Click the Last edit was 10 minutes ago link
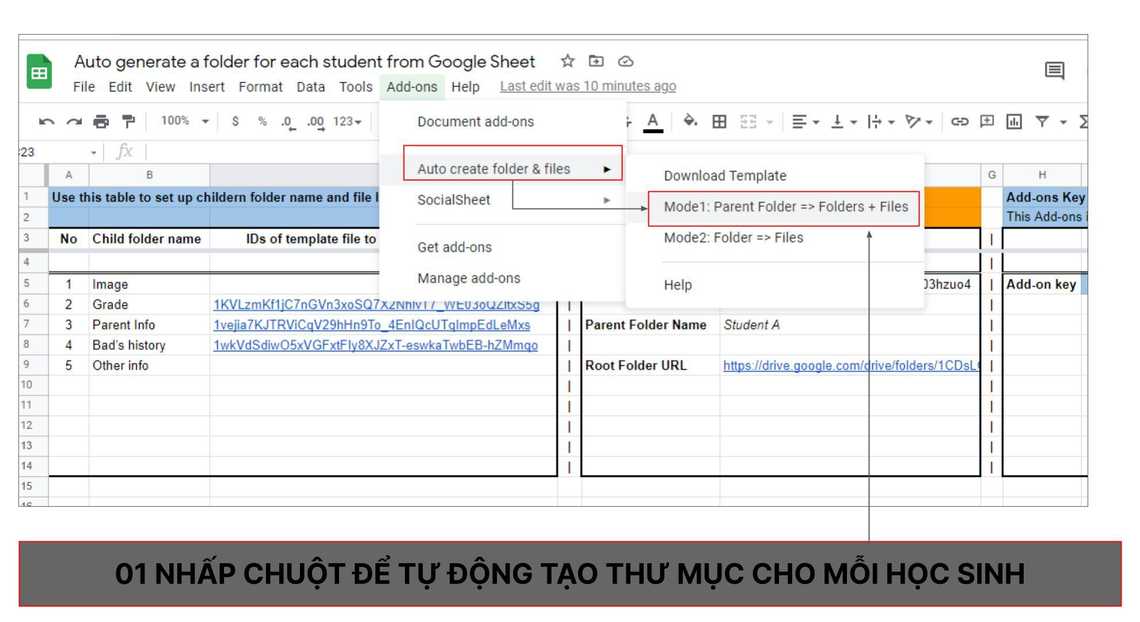 (x=588, y=87)
